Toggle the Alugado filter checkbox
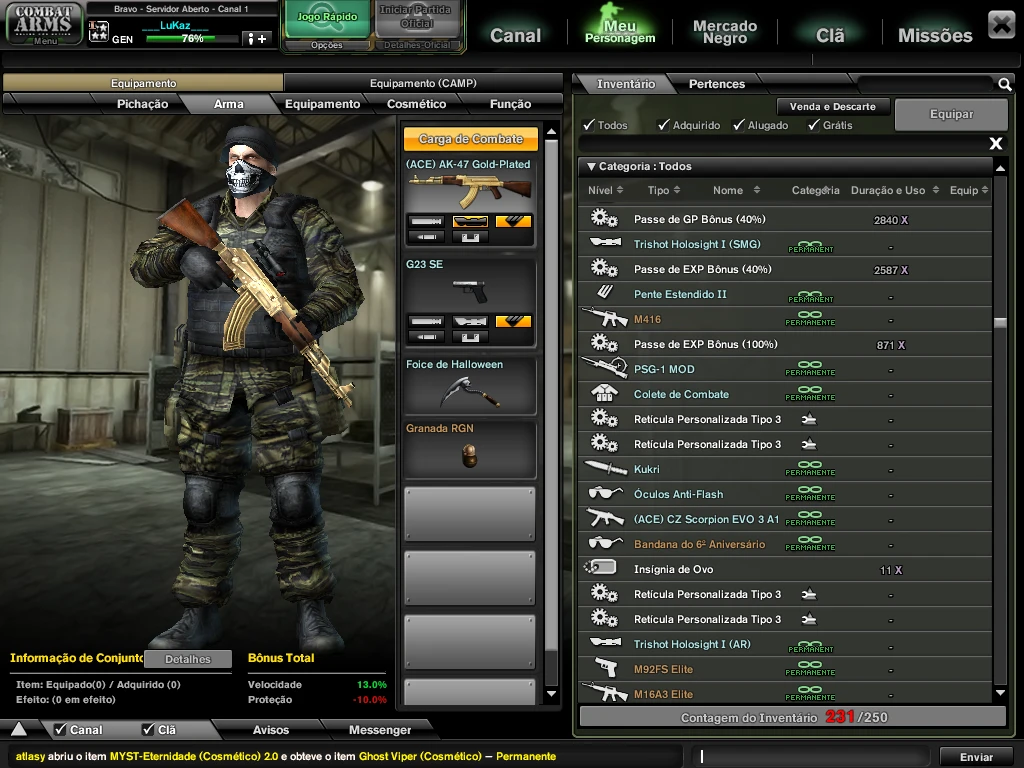Screen dimensions: 1024x768 (739, 125)
